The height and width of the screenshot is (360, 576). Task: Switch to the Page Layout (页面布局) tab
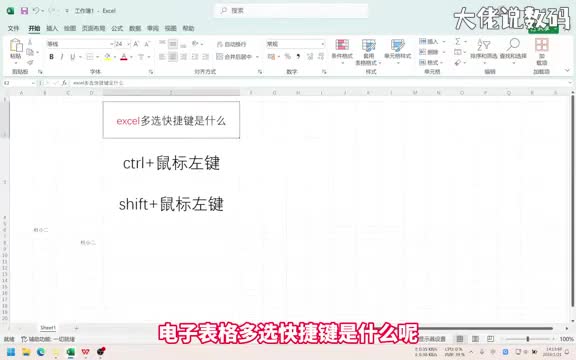[93, 28]
